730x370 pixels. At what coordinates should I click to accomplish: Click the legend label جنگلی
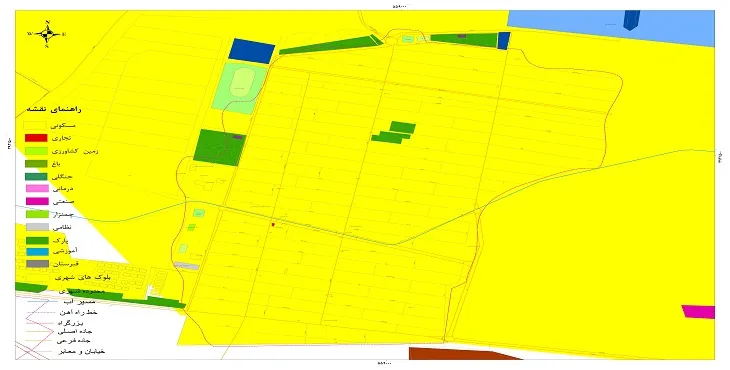(63, 176)
